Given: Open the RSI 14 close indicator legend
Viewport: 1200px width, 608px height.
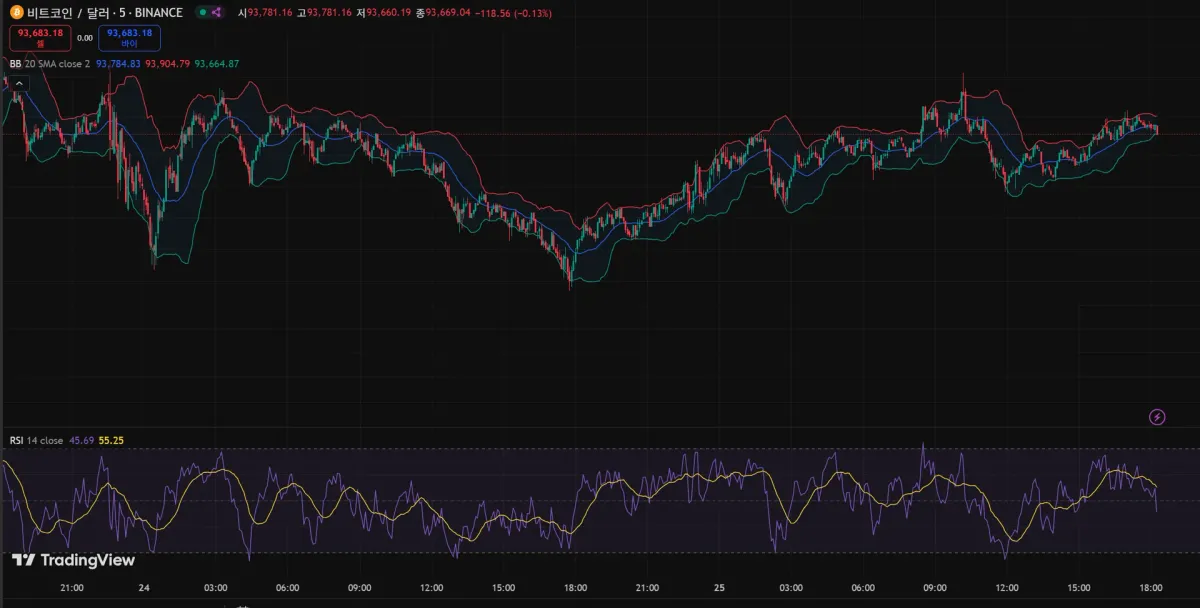Looking at the screenshot, I should (x=36, y=440).
